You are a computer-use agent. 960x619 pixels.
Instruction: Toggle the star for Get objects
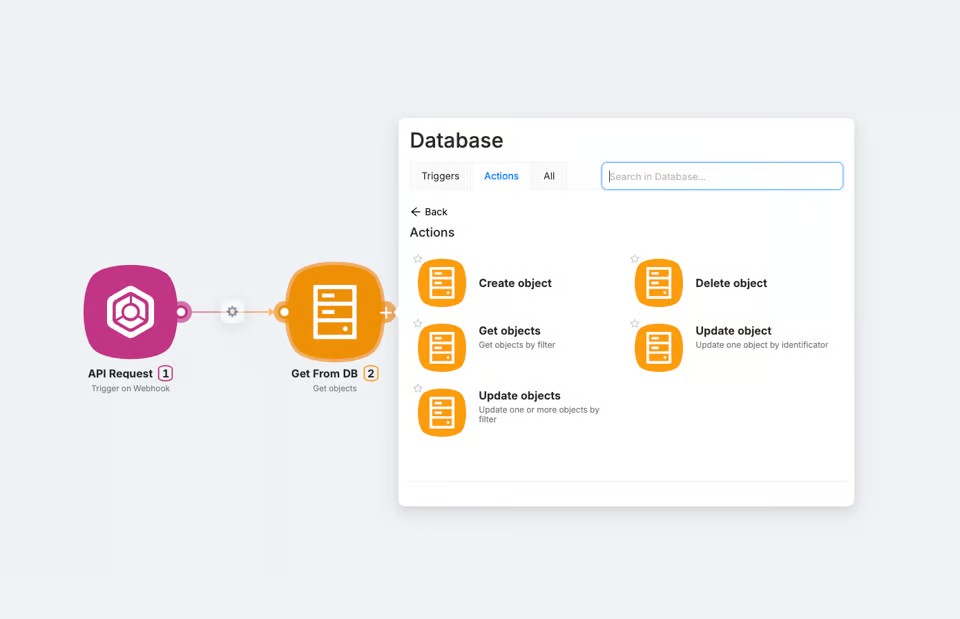418,324
